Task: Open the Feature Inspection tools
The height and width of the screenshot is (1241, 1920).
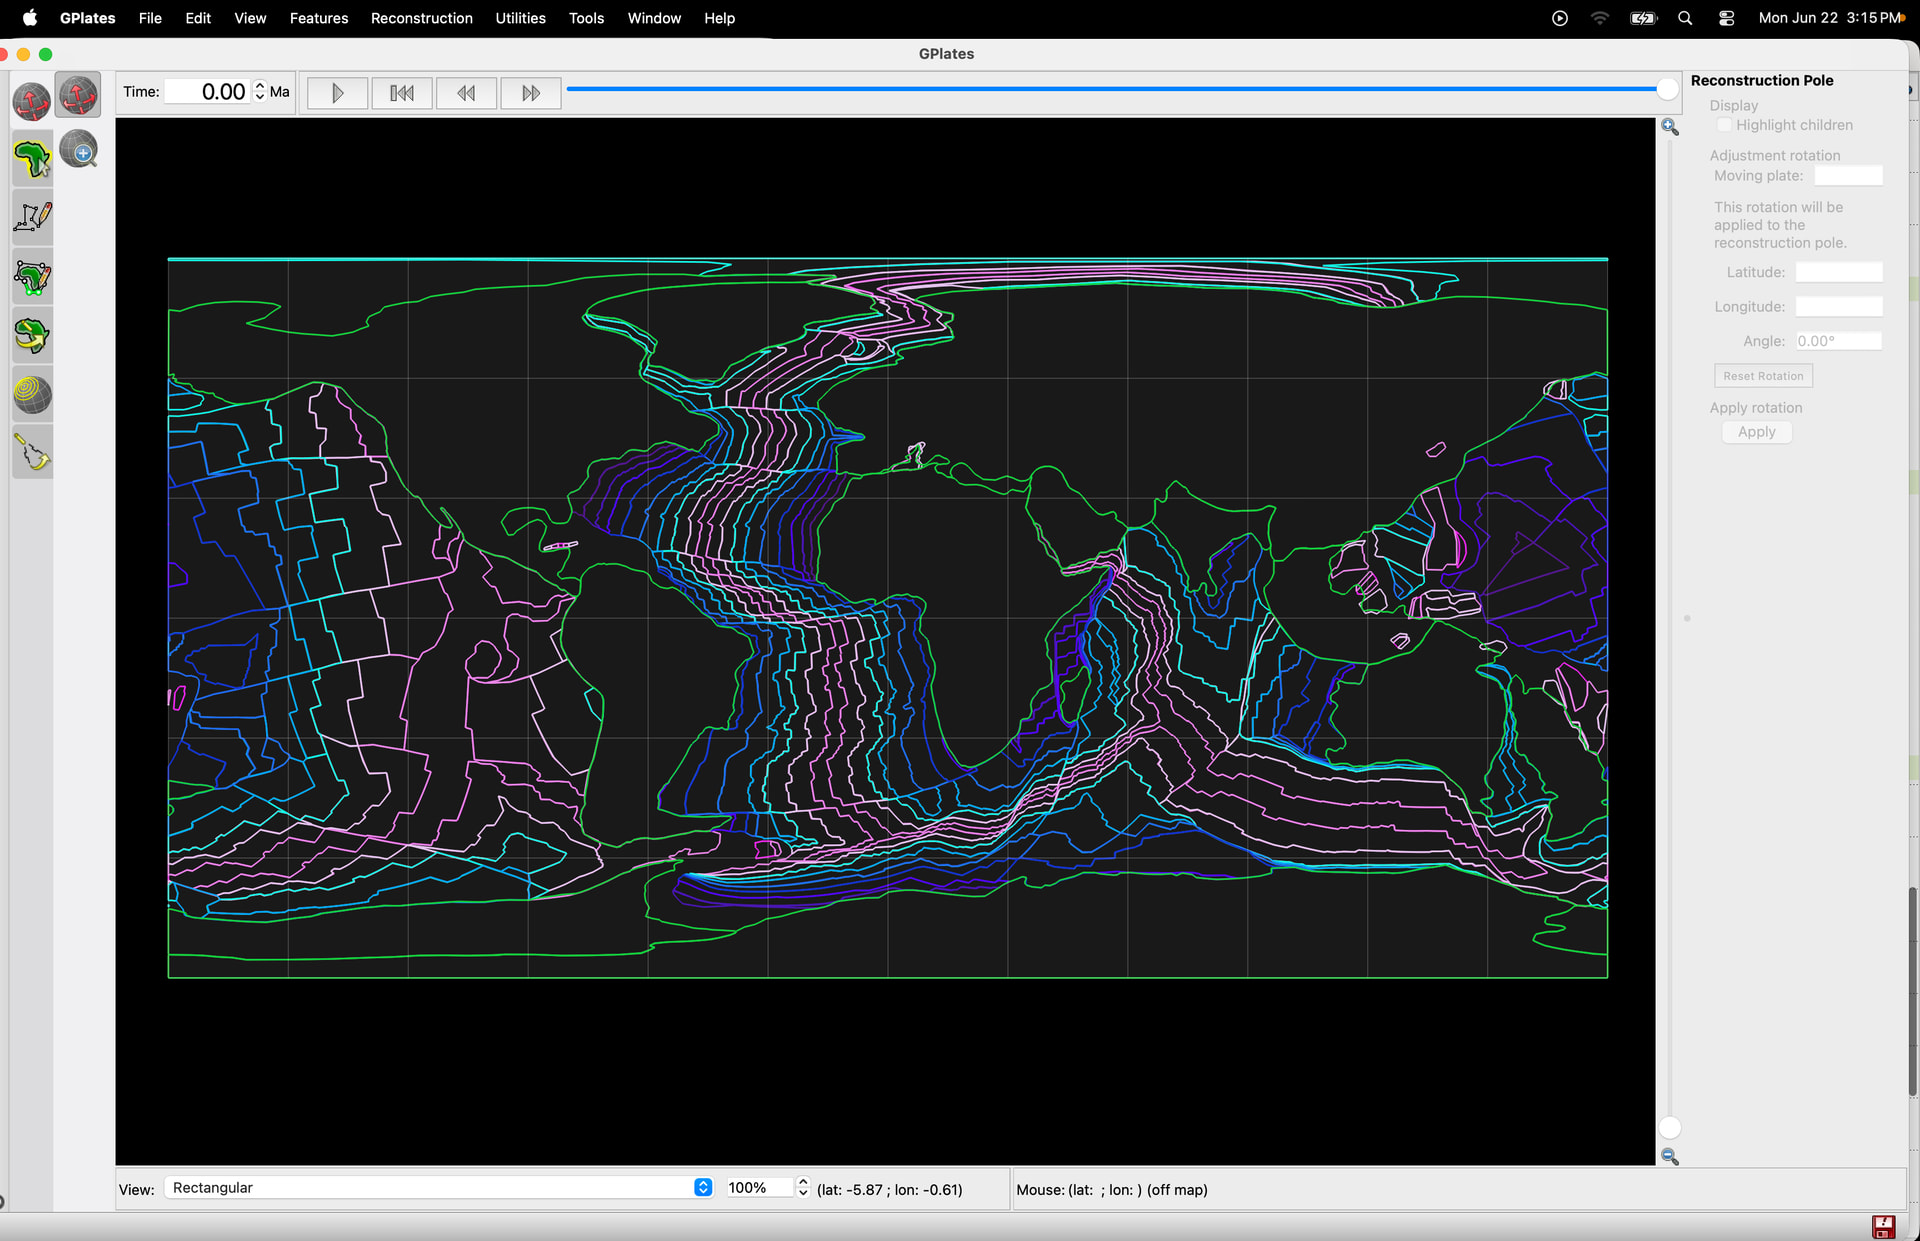Action: coord(32,159)
